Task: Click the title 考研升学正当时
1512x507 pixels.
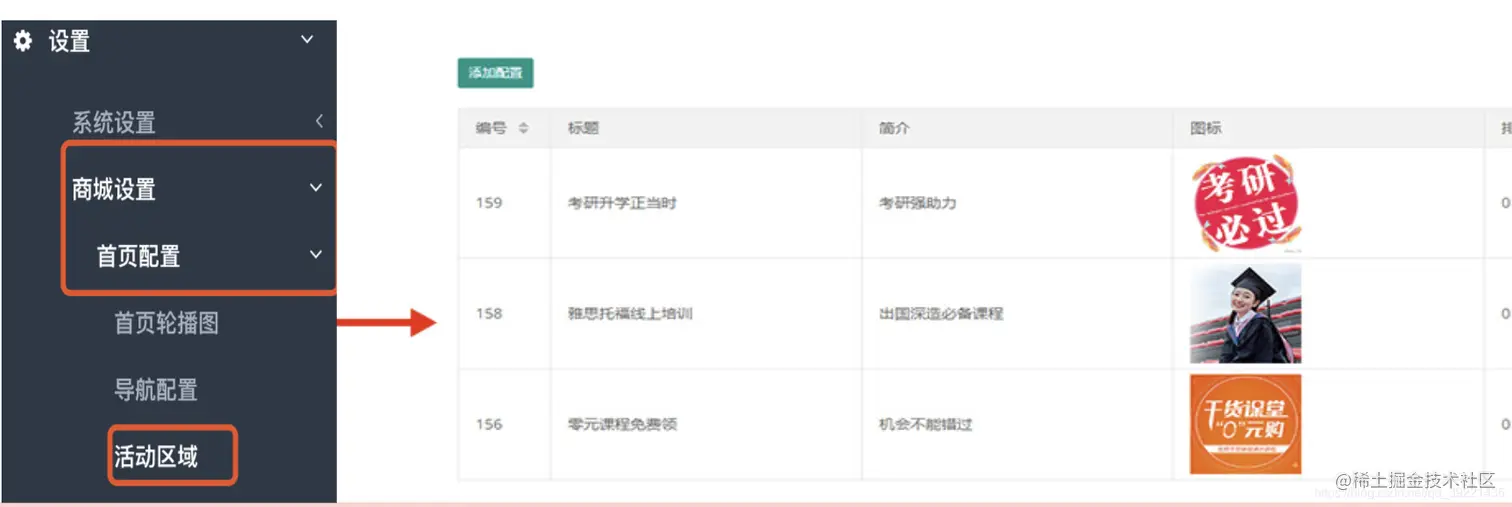Action: click(x=622, y=203)
